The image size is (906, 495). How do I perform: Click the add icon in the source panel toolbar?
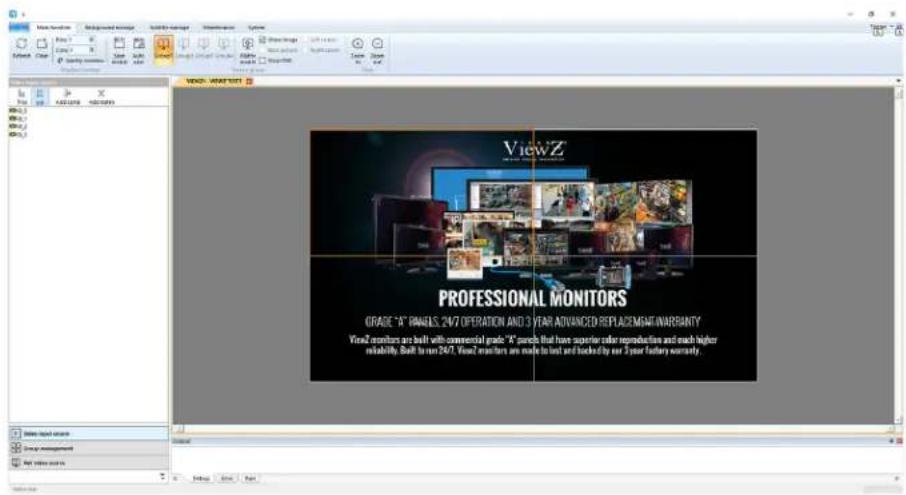click(x=68, y=96)
